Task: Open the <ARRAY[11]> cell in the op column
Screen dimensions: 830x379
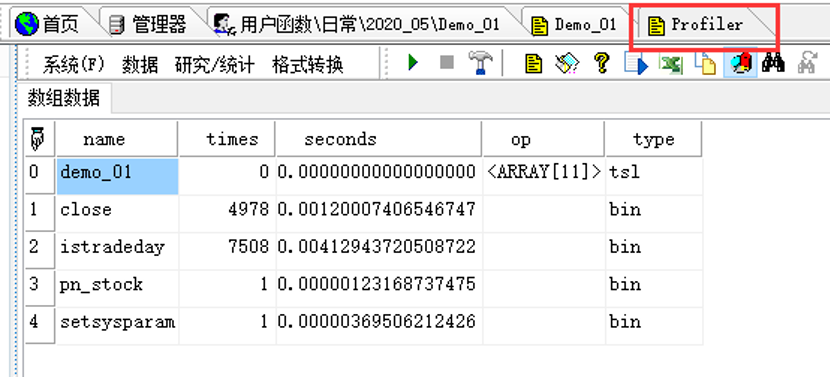Action: pyautogui.click(x=544, y=172)
